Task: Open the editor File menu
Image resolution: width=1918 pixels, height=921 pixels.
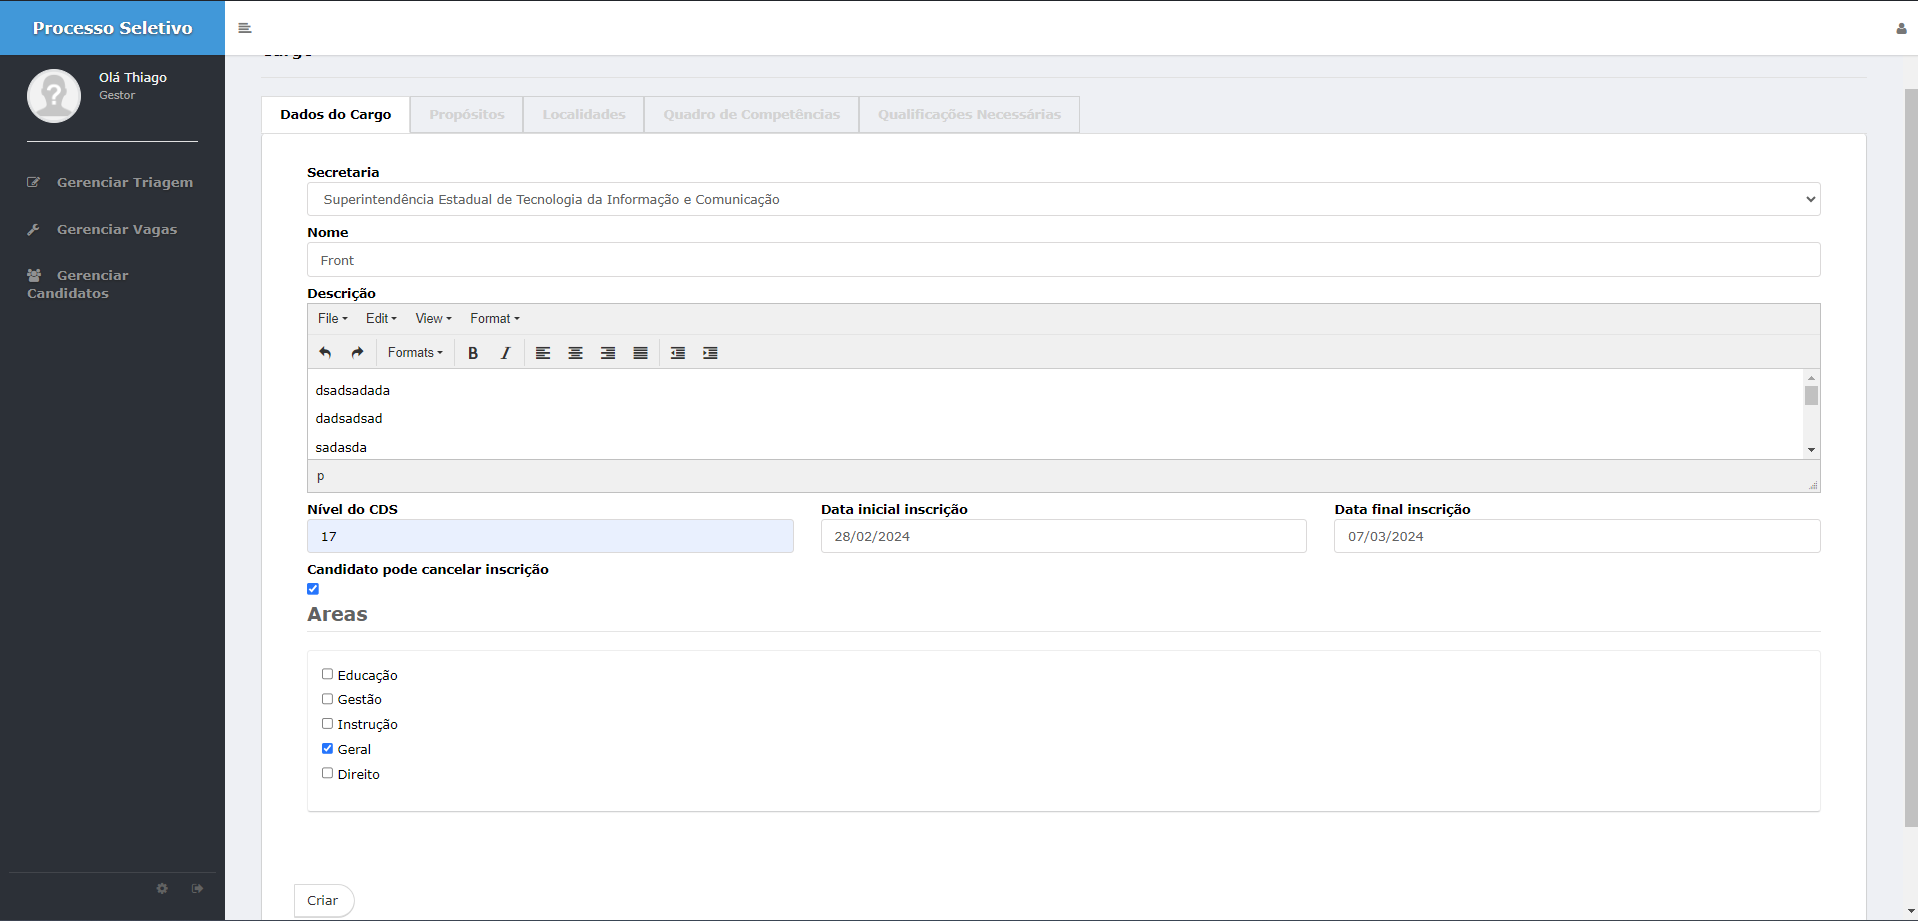Action: point(333,318)
